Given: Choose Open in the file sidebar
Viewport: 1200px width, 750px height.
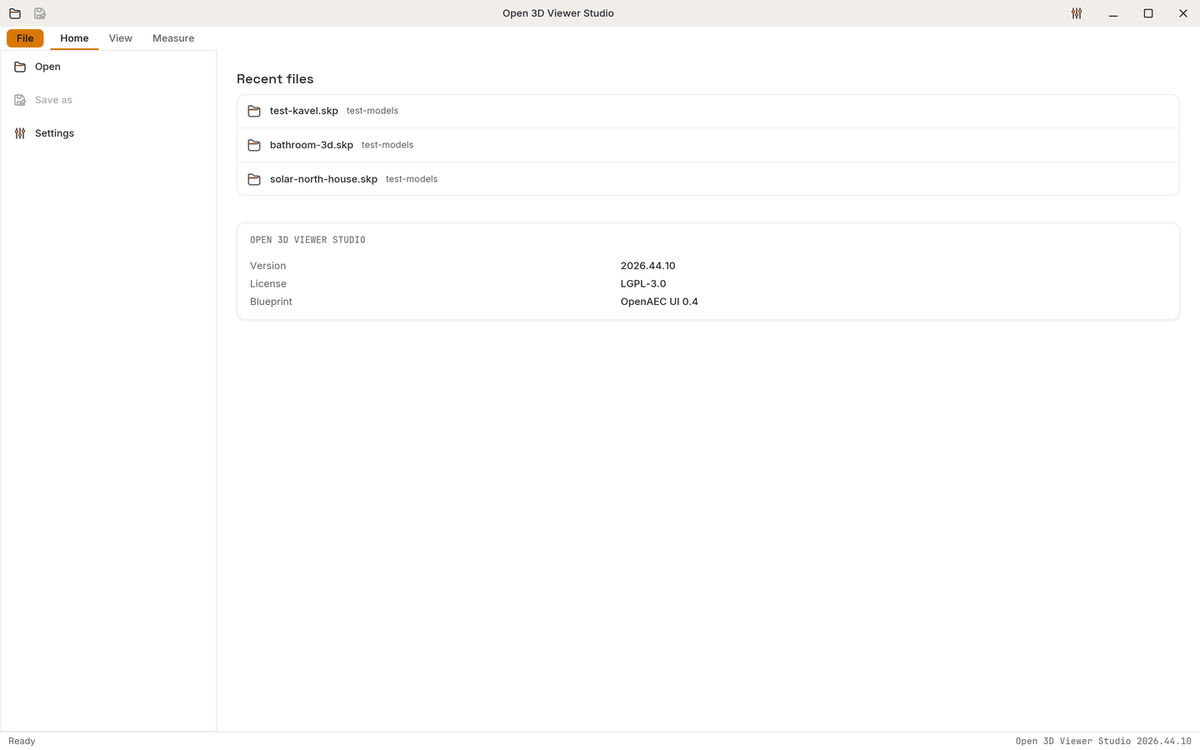Looking at the screenshot, I should [x=108, y=67].
